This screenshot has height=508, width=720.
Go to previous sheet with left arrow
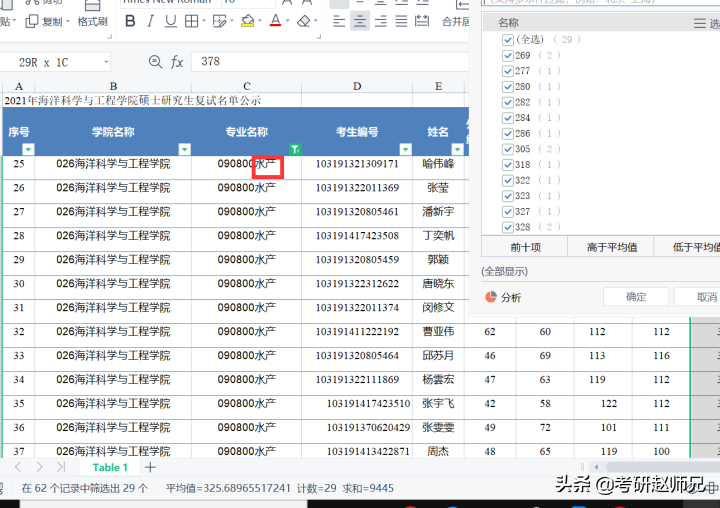tap(18, 467)
